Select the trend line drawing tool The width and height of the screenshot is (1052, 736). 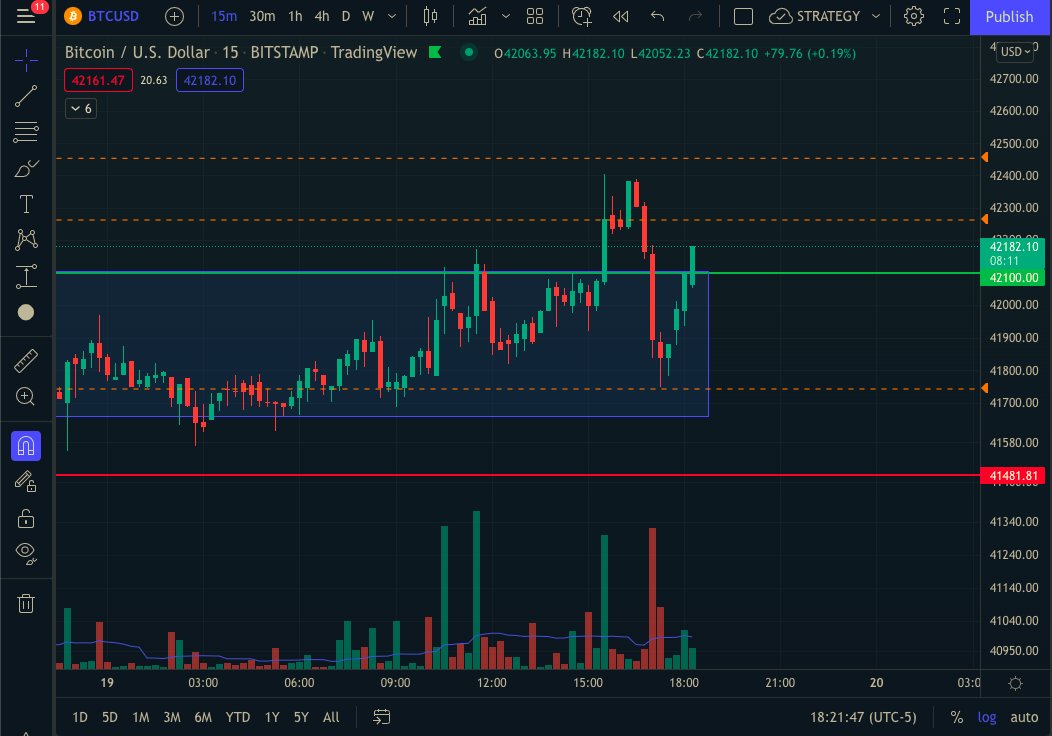pos(26,97)
